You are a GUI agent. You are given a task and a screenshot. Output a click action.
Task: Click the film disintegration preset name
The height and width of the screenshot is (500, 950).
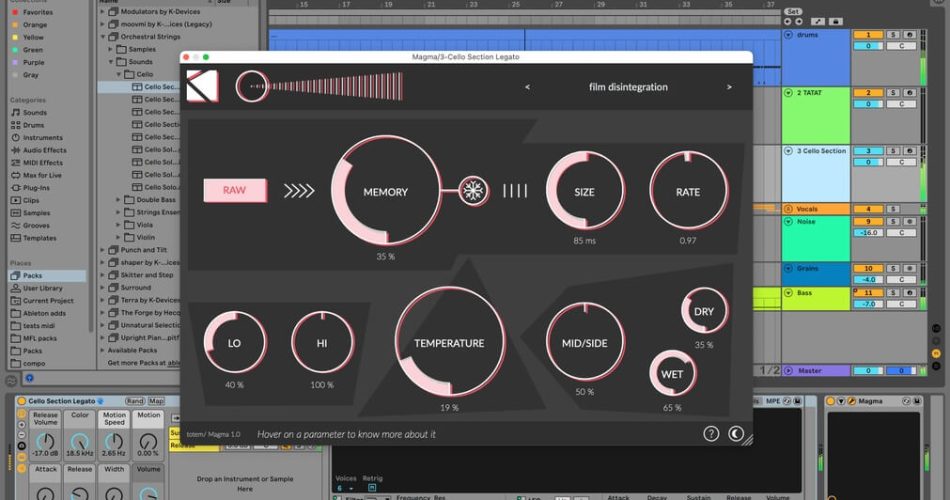point(628,87)
